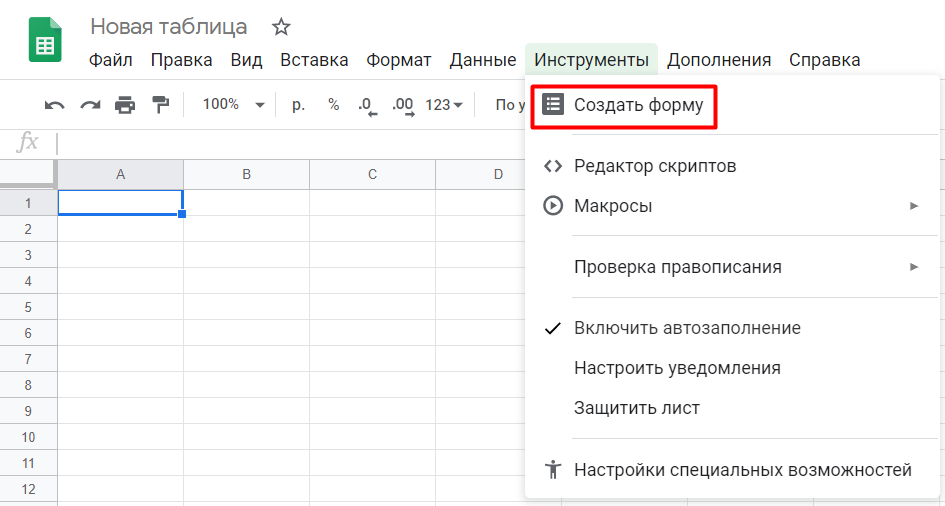Screen dimensions: 945x506
Task: Undo the last action
Action: click(55, 105)
